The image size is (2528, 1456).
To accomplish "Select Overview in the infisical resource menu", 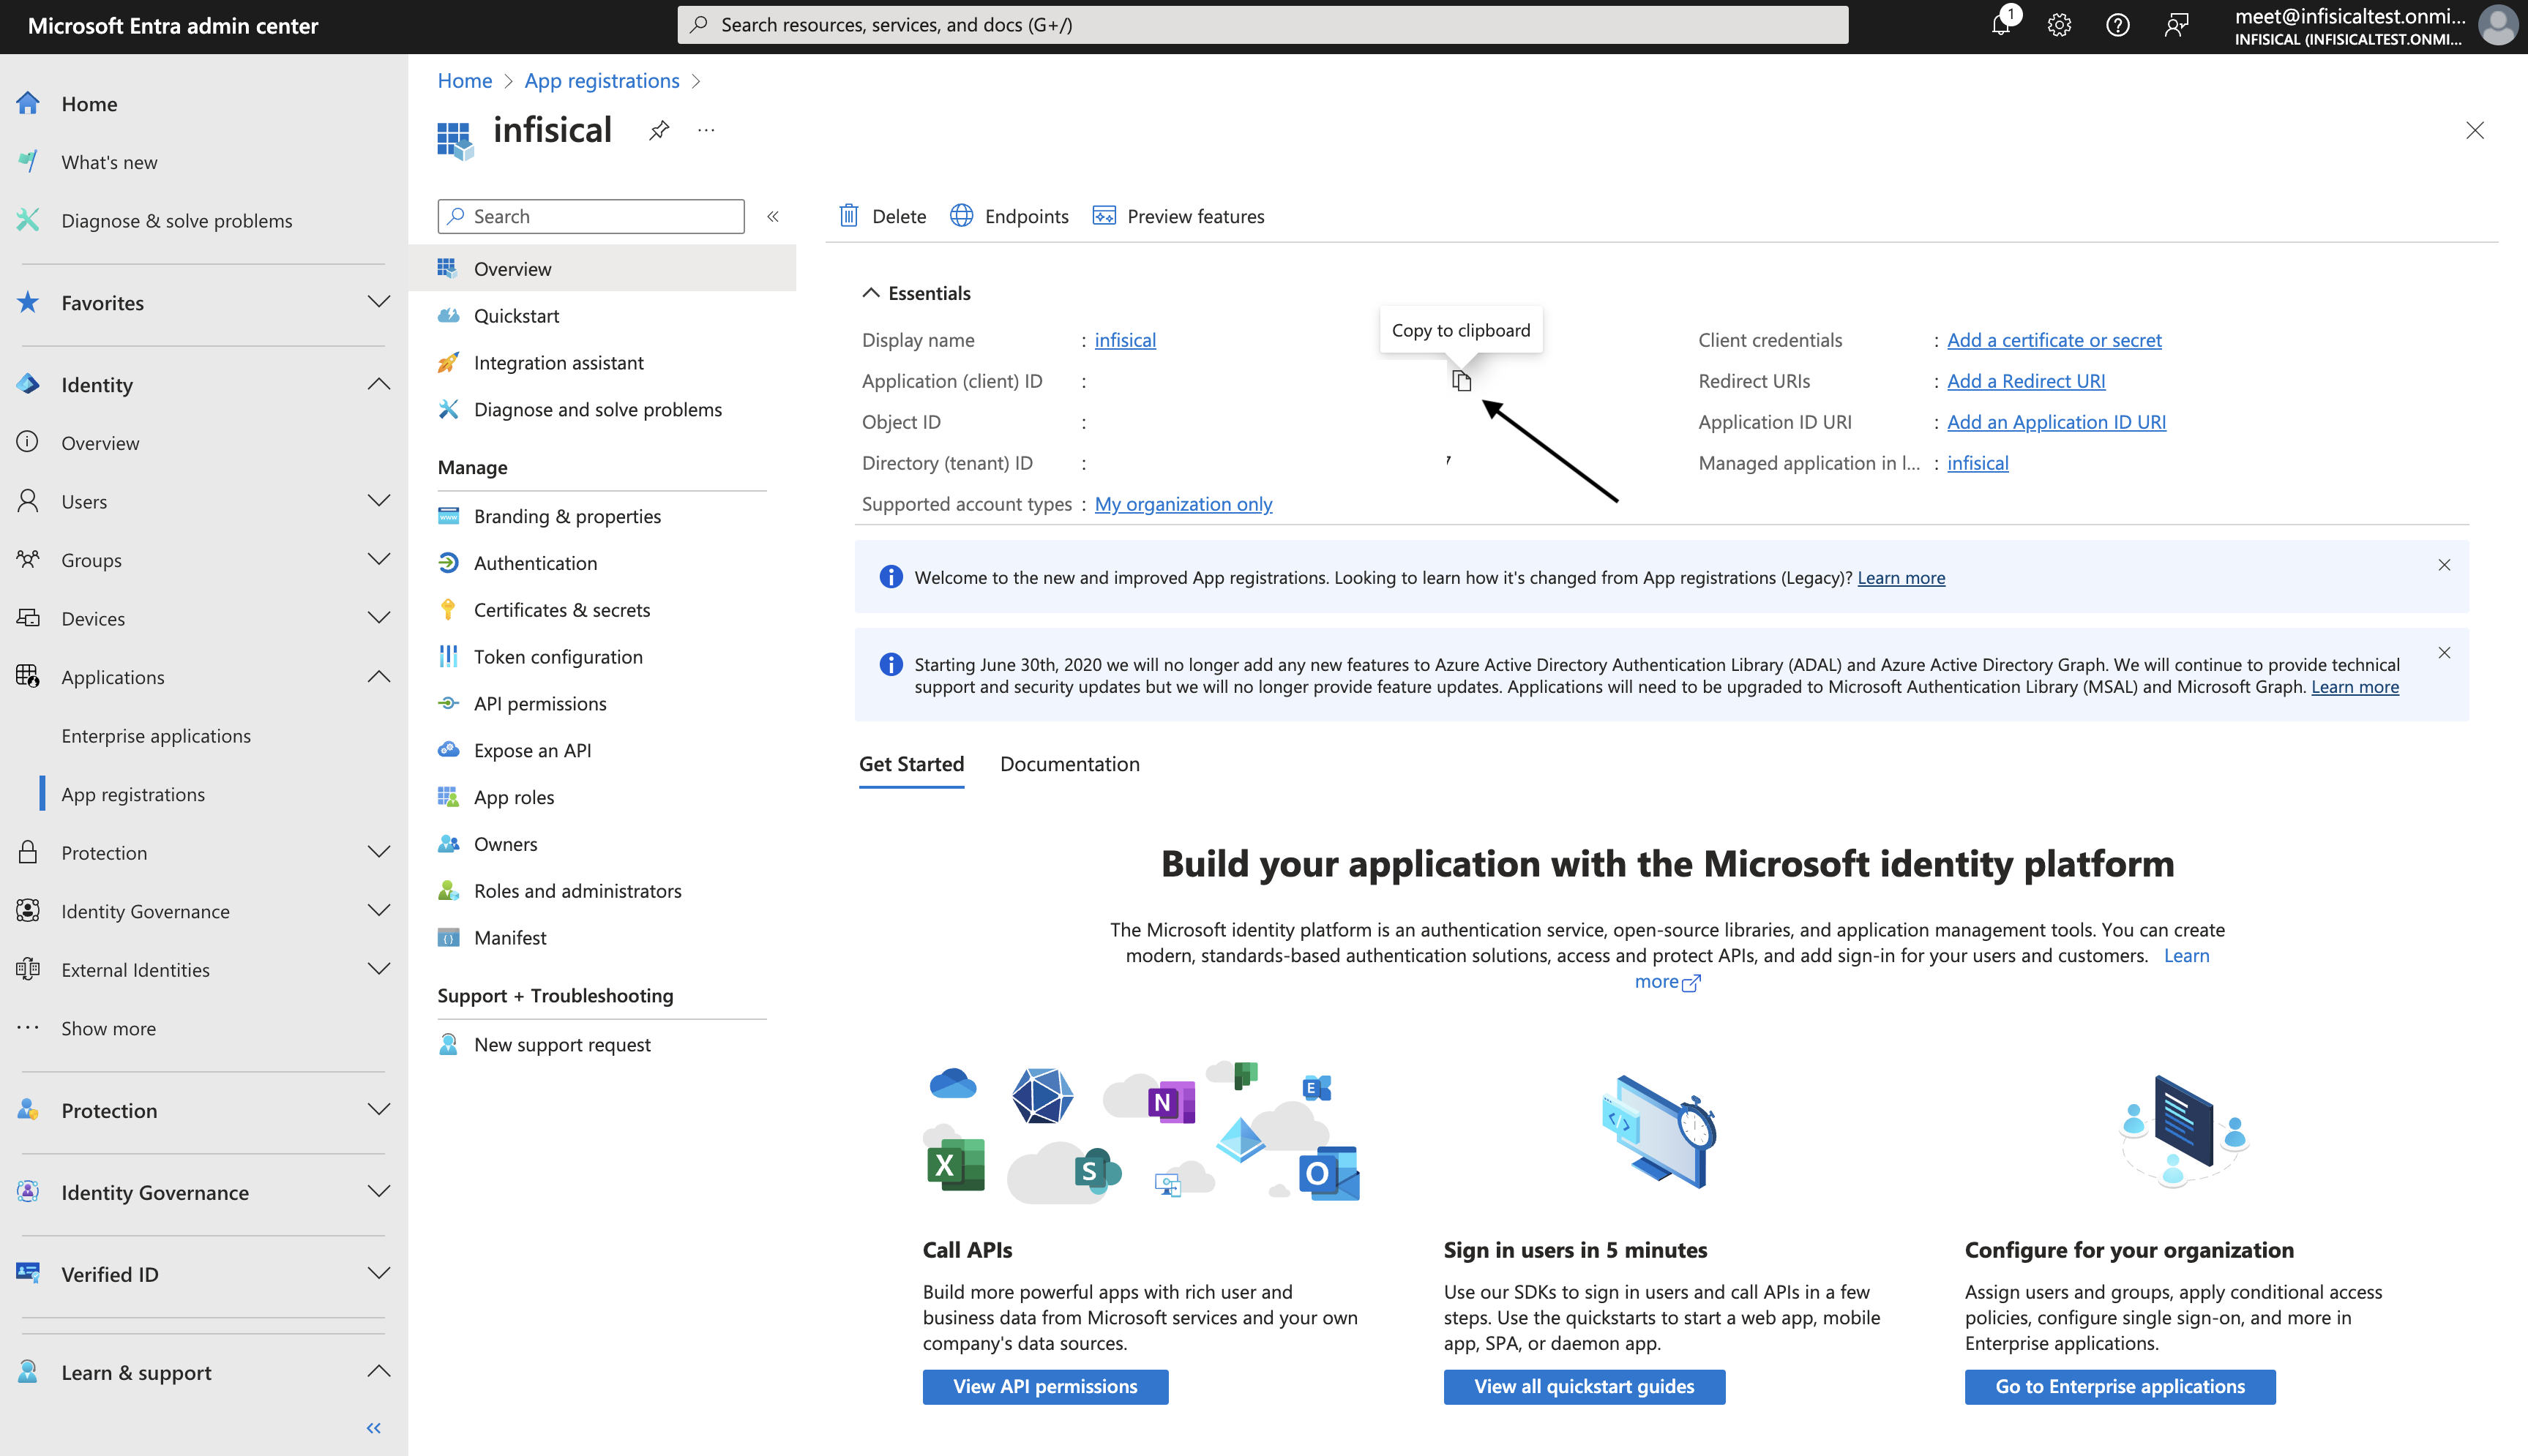I will 602,269.
